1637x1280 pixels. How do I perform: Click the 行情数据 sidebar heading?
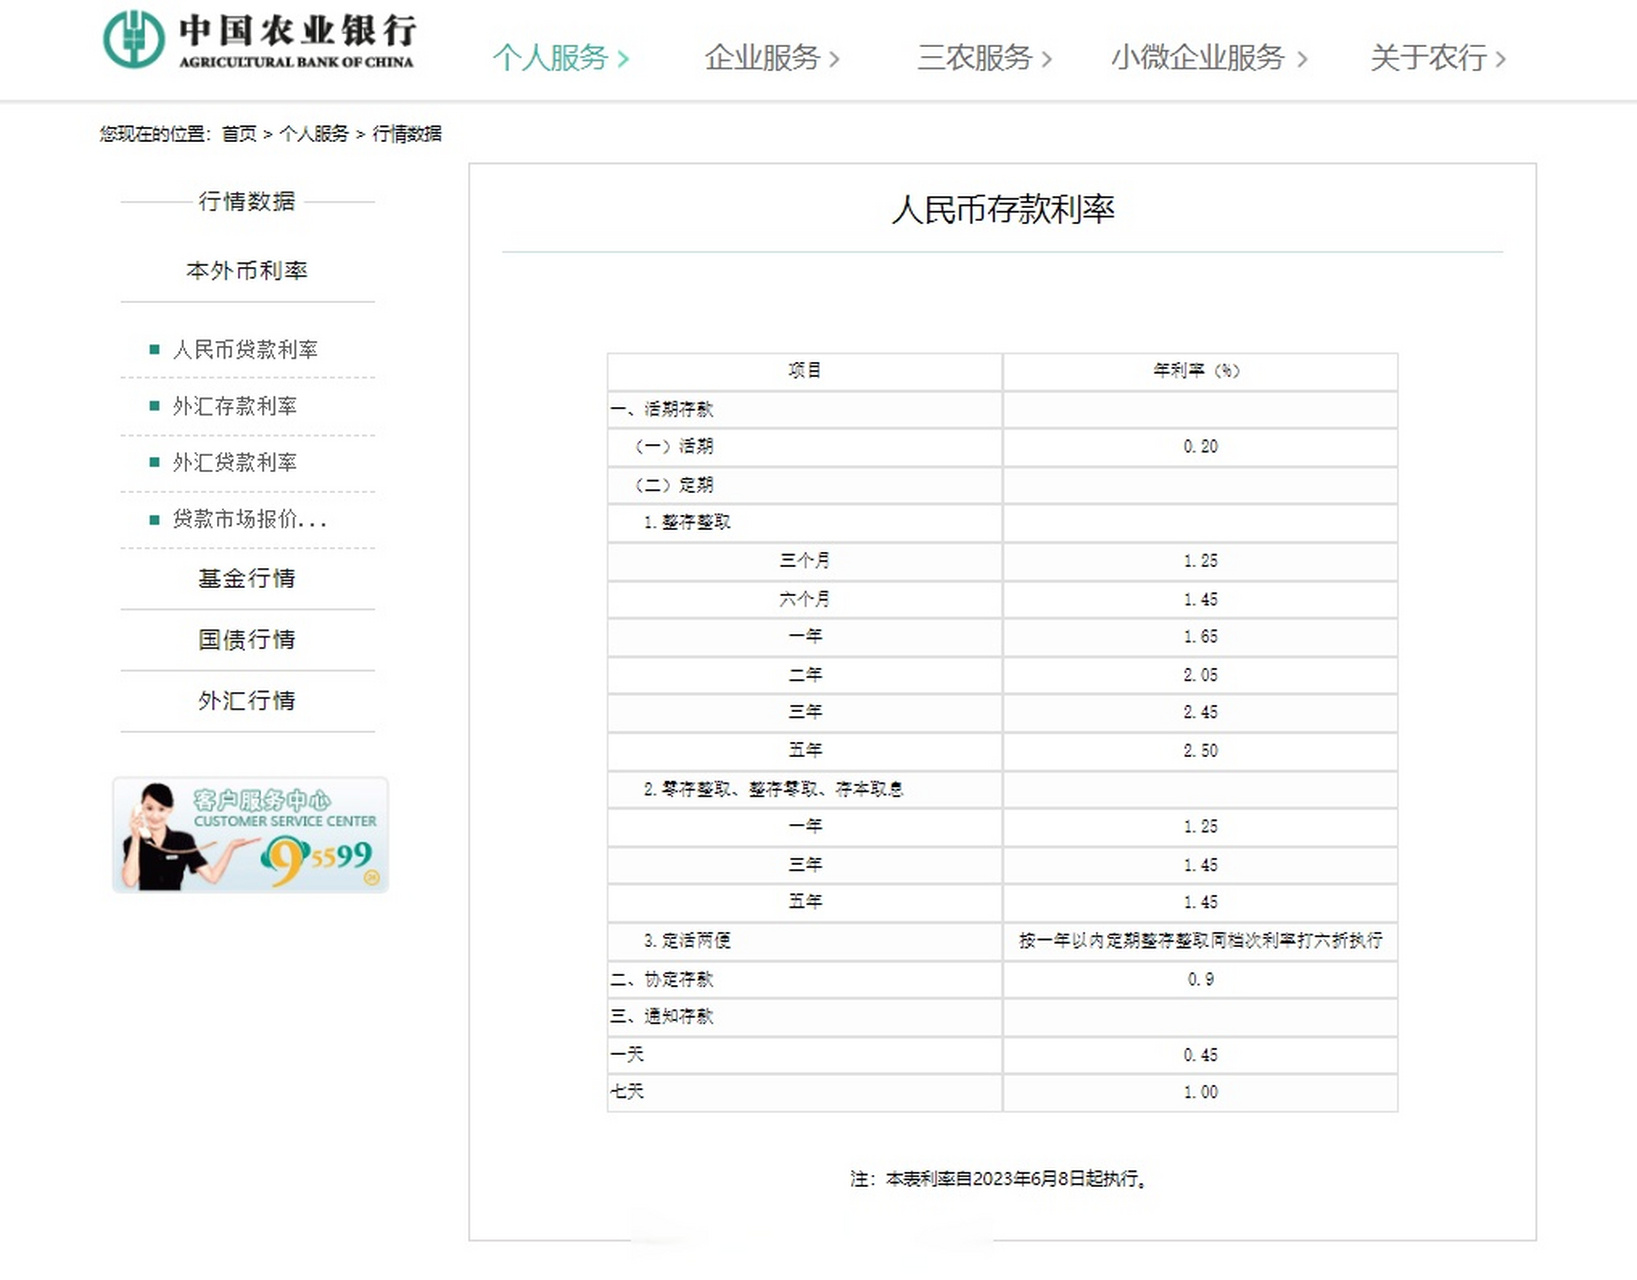point(246,203)
